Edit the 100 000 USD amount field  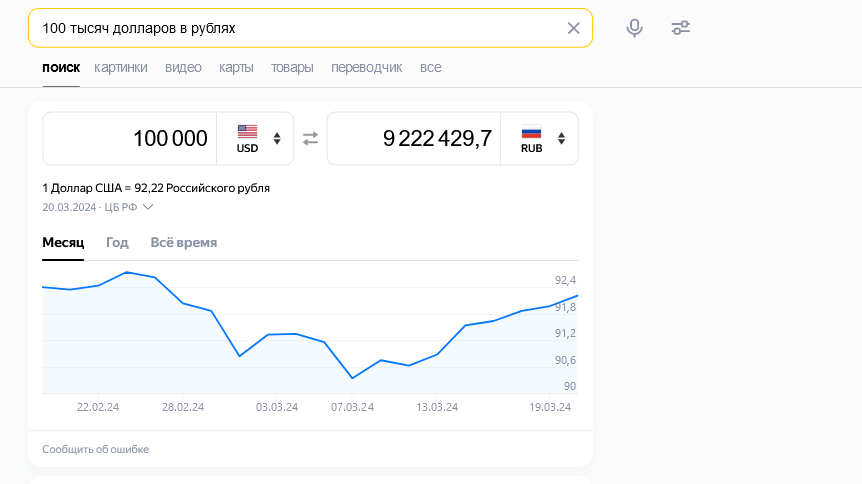click(130, 139)
